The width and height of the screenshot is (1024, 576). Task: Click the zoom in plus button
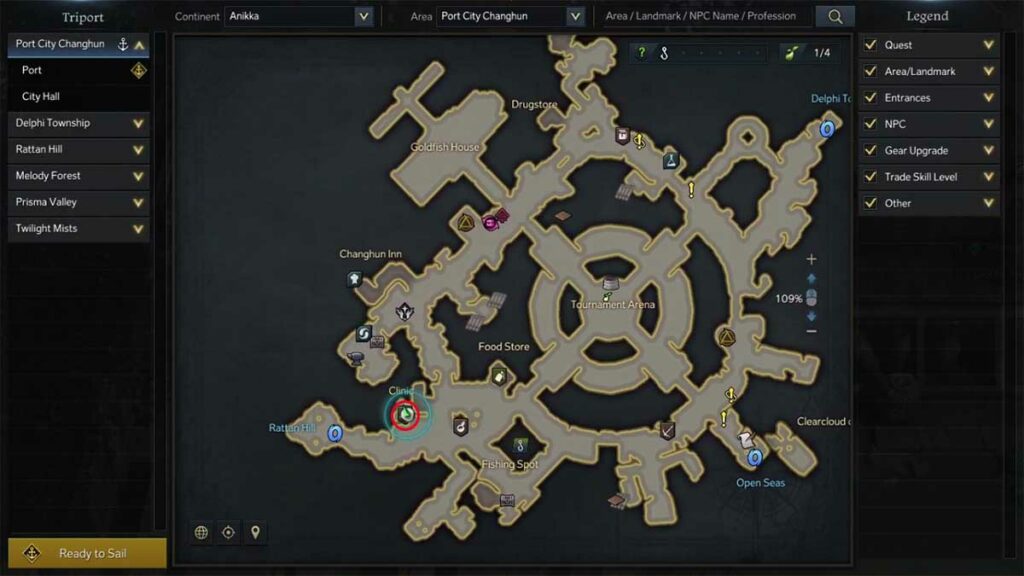811,259
